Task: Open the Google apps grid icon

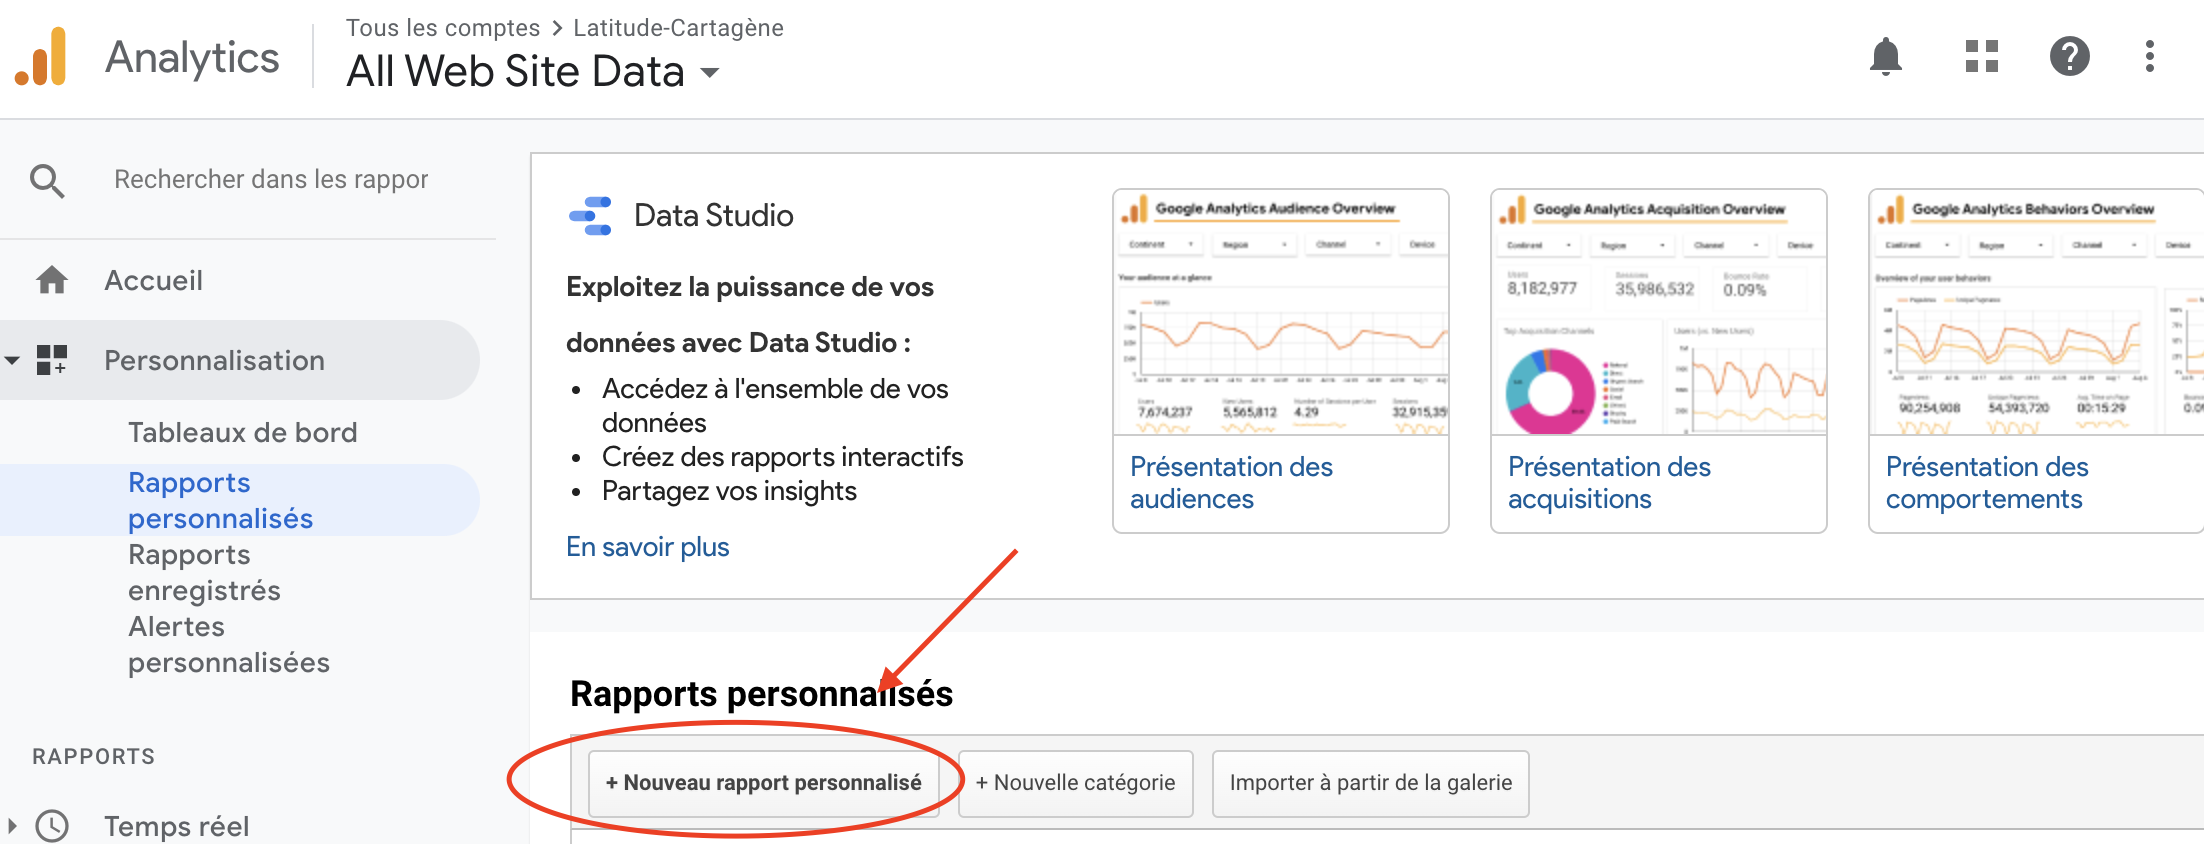Action: [1981, 57]
